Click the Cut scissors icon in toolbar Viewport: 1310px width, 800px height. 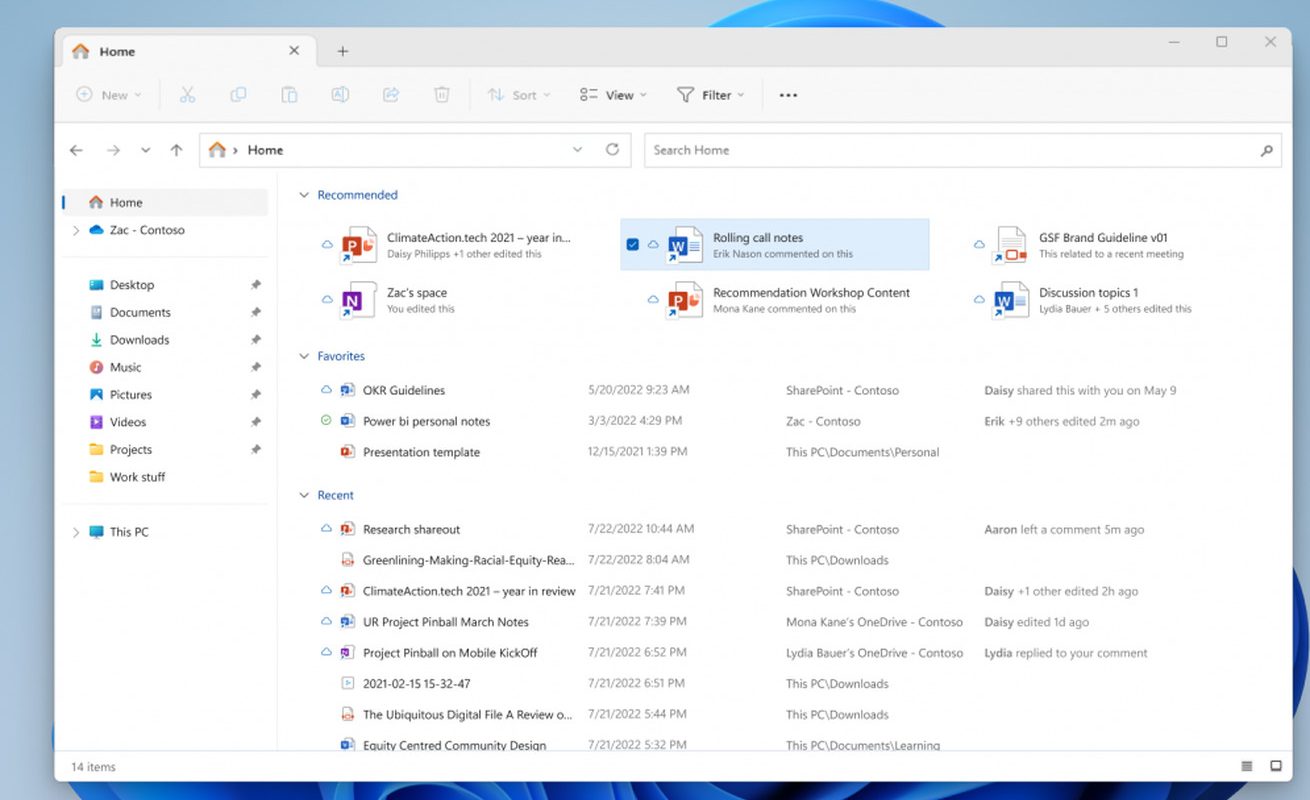pyautogui.click(x=187, y=95)
